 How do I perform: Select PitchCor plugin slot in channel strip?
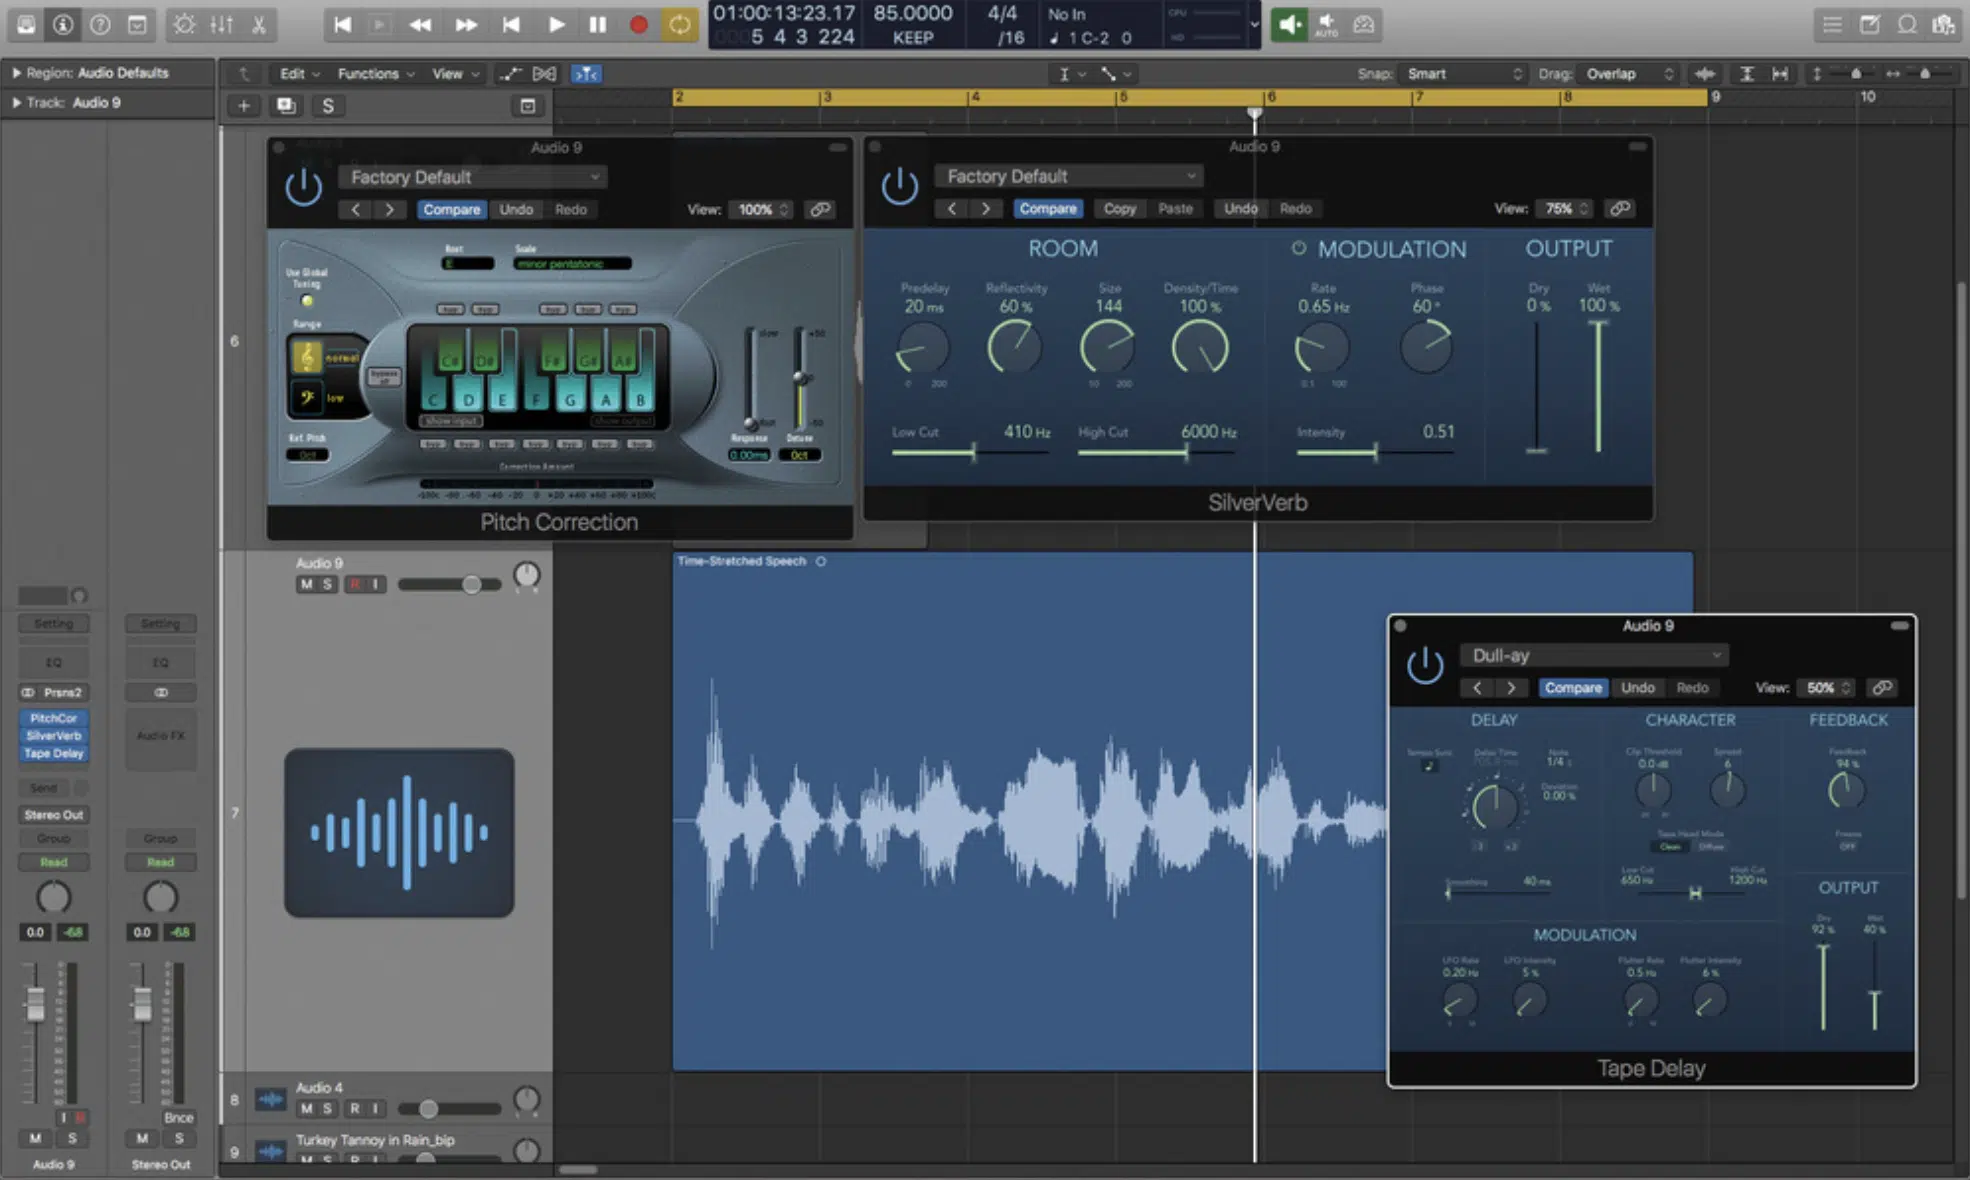click(x=54, y=718)
